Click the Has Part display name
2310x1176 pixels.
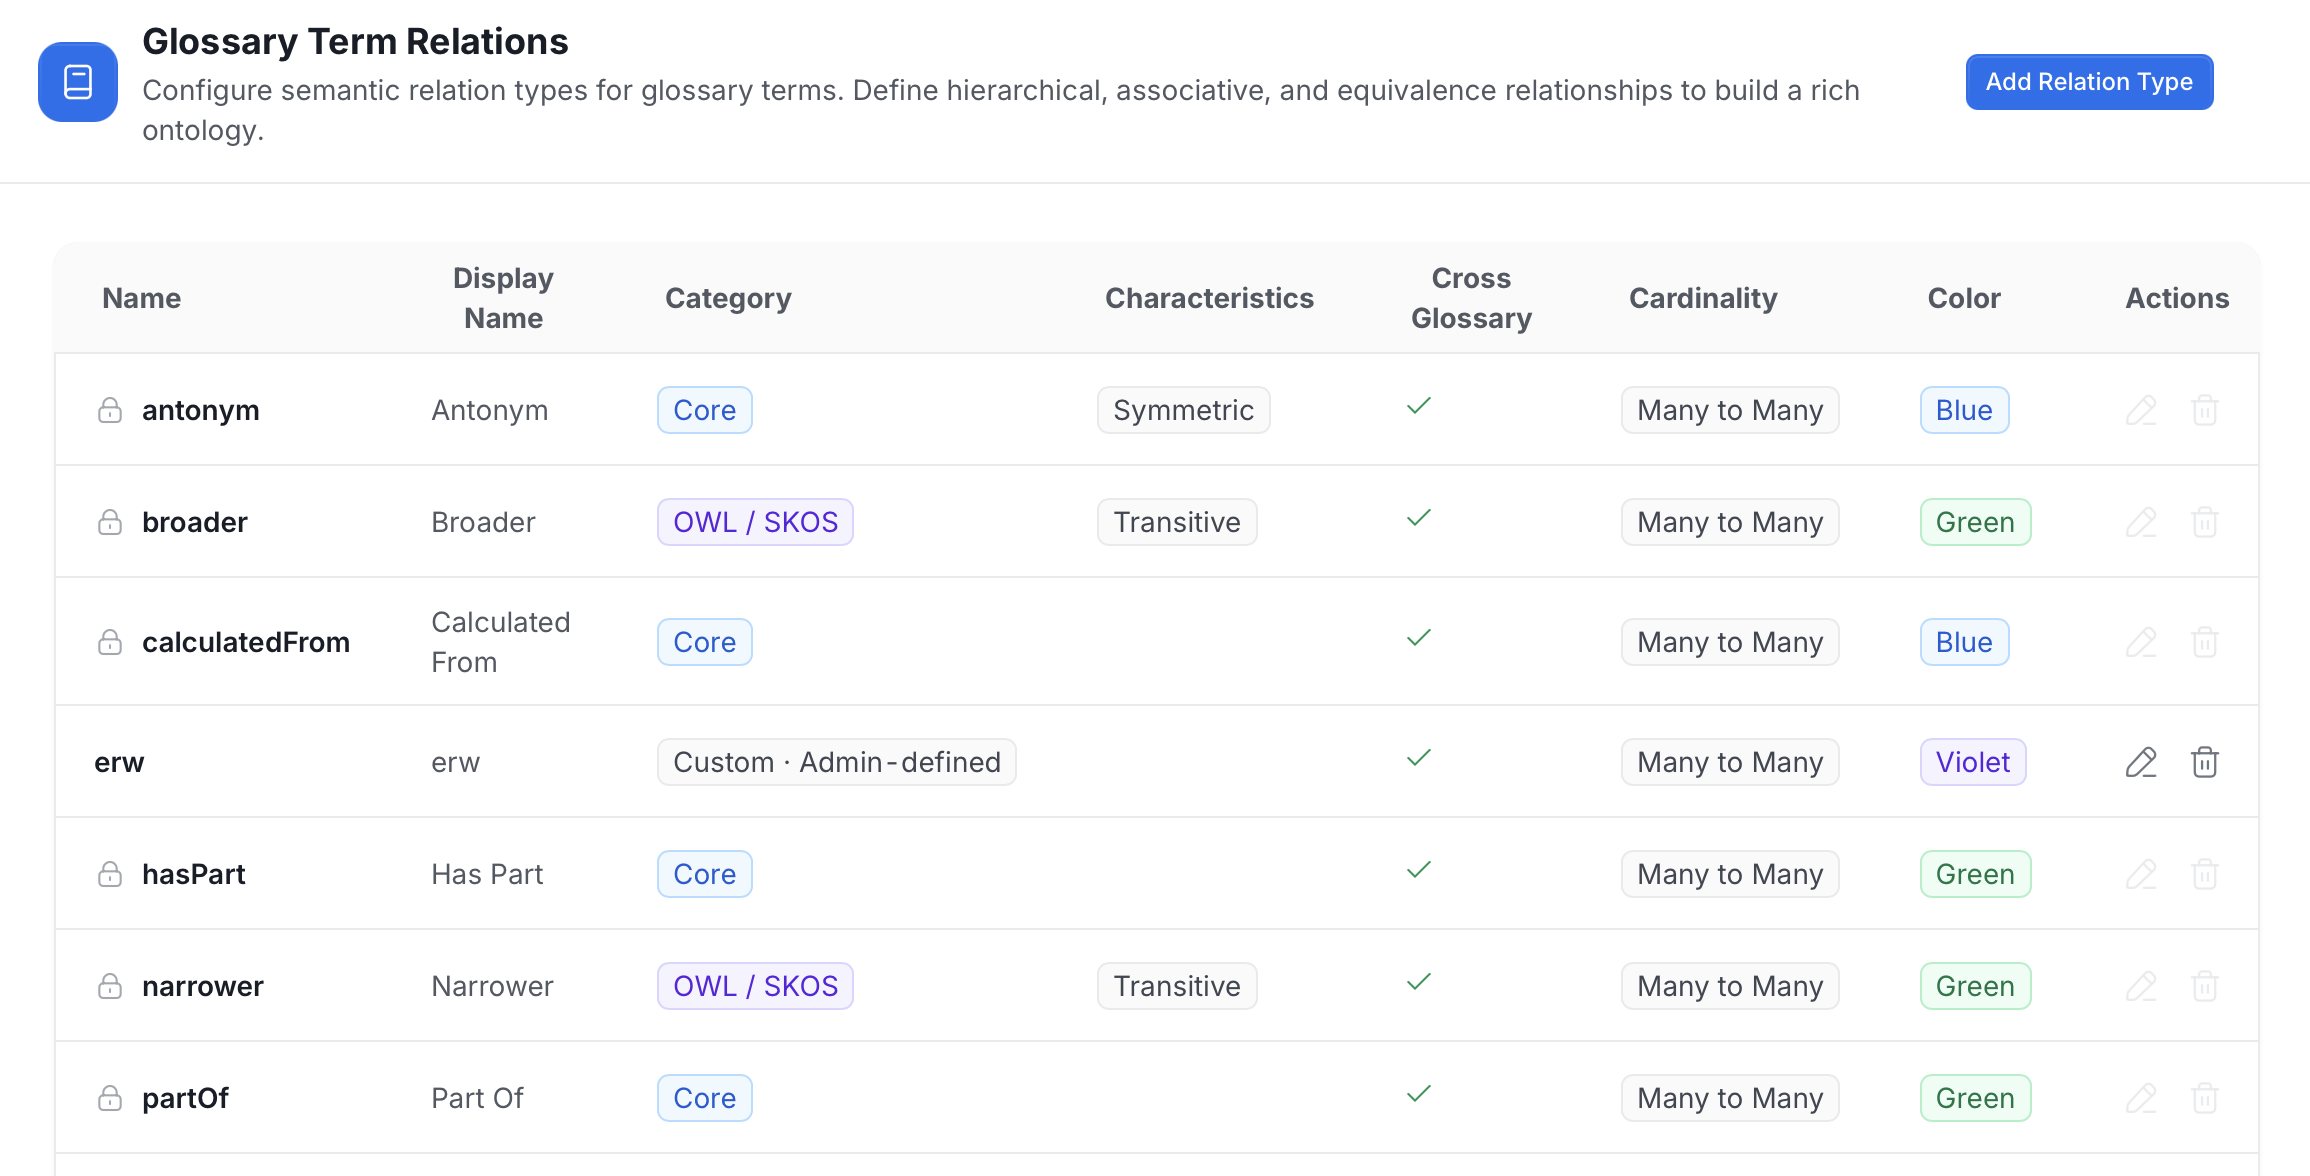tap(487, 874)
